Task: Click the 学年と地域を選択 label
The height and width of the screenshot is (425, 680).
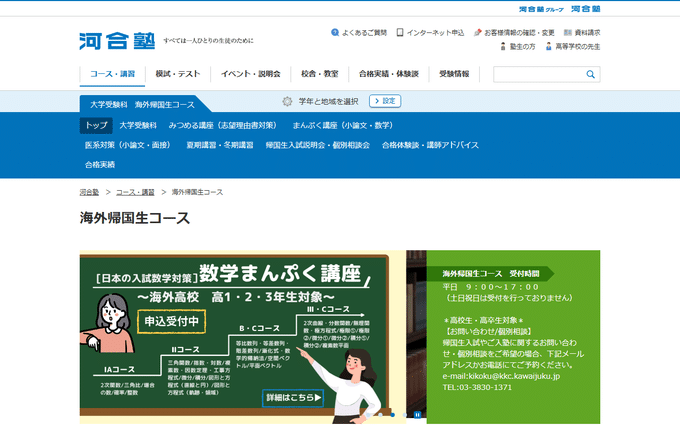Action: (x=328, y=101)
